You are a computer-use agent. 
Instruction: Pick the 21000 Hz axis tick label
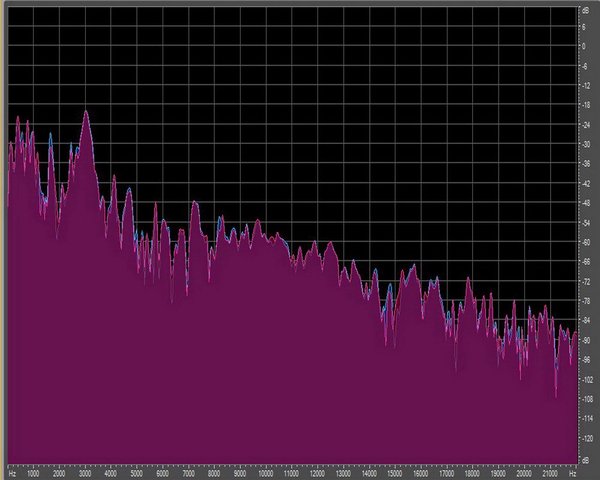pos(550,474)
